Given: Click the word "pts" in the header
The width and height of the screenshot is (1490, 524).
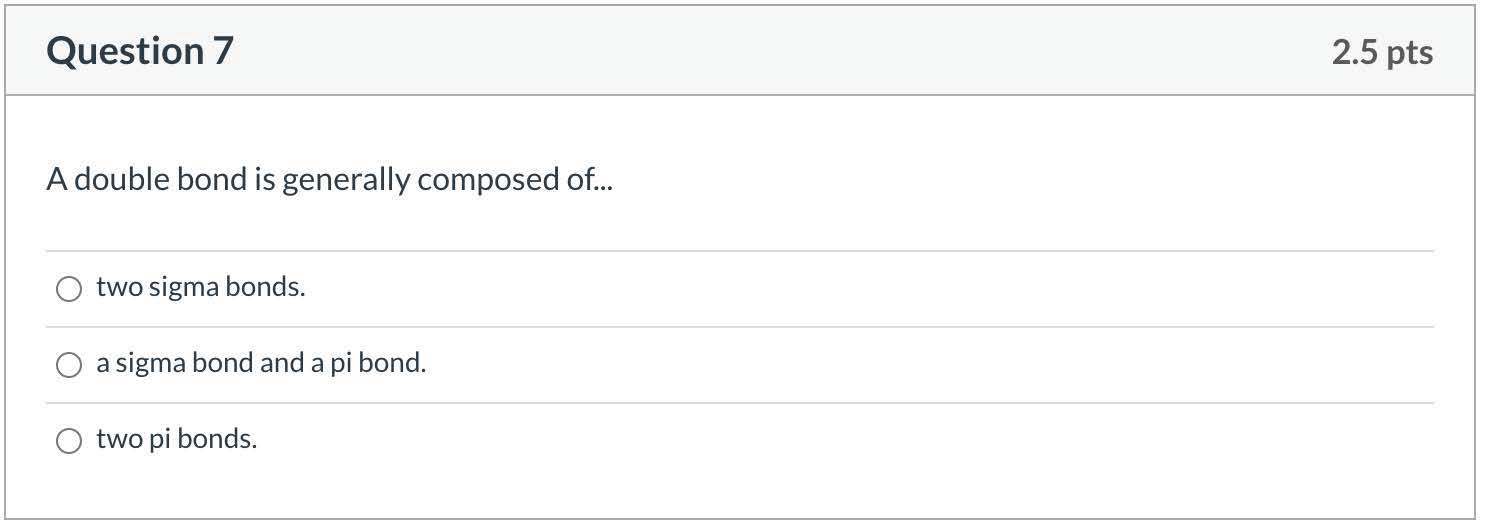Looking at the screenshot, I should [x=1410, y=52].
